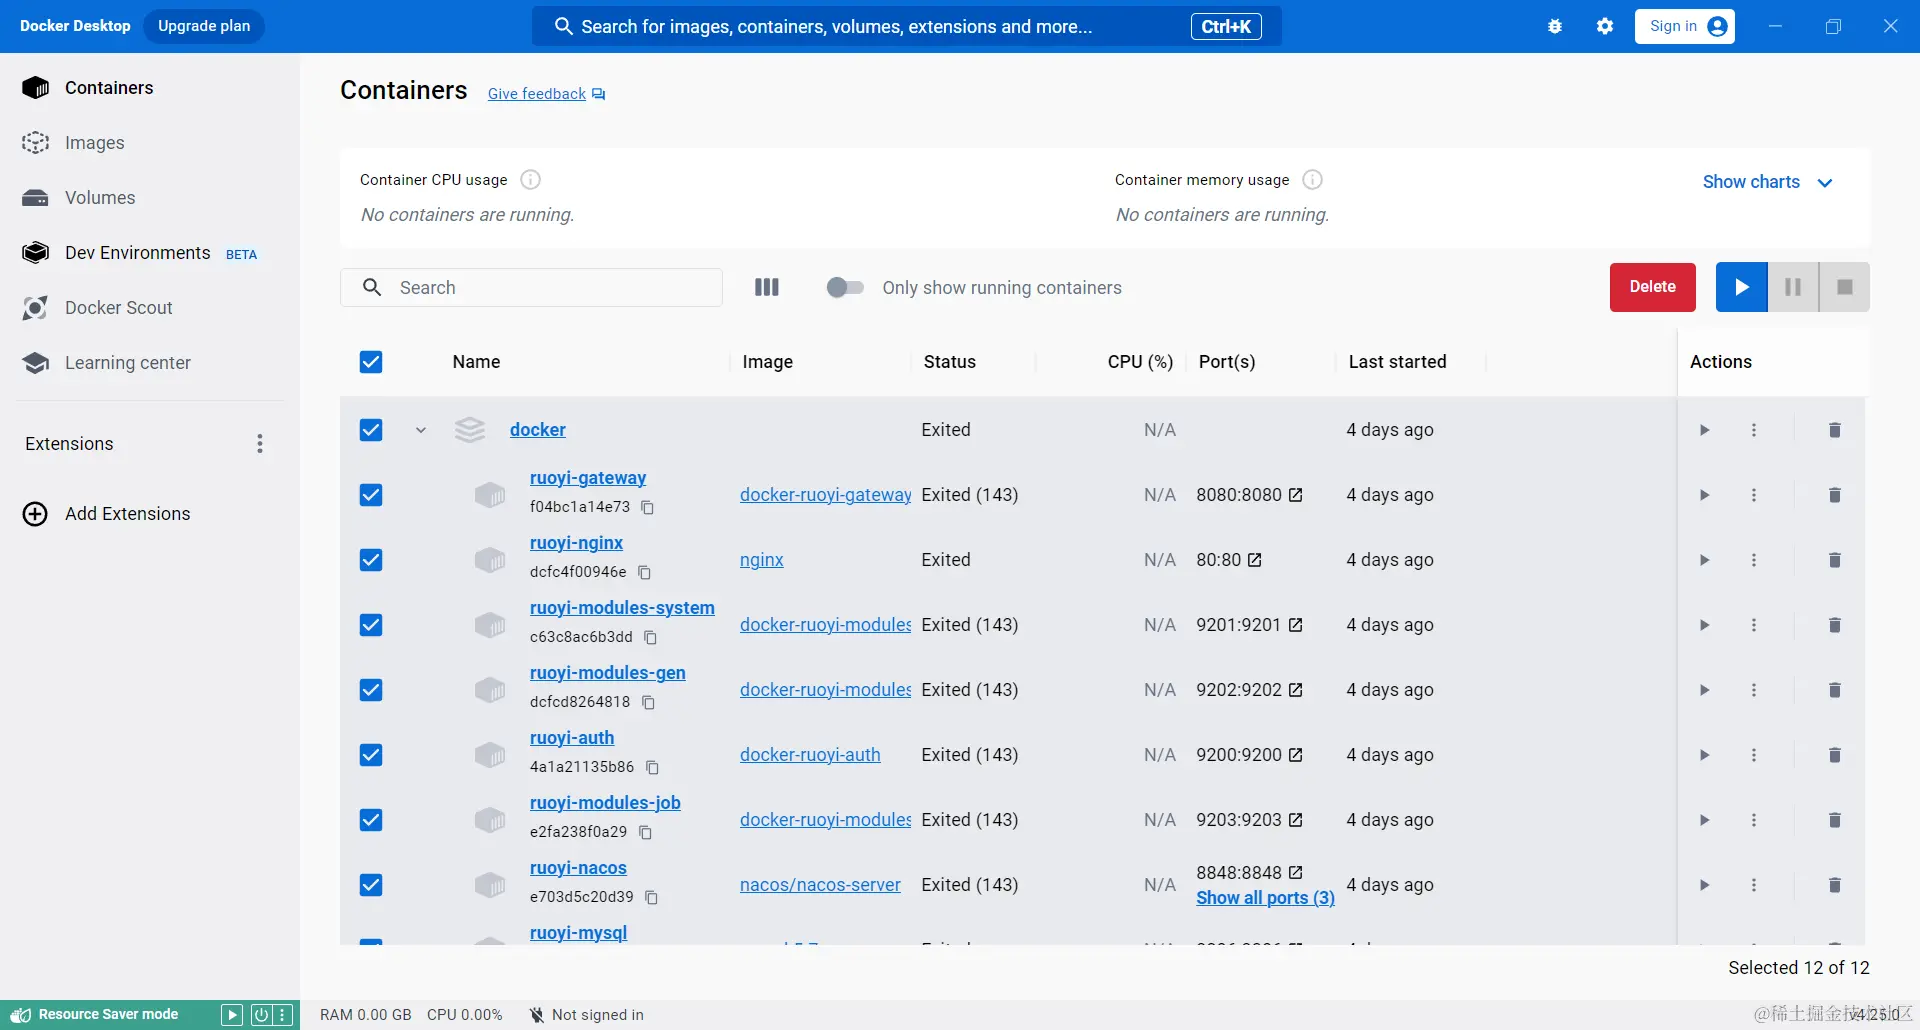
Task: Delete the ruoyi-gateway container
Action: click(1835, 495)
